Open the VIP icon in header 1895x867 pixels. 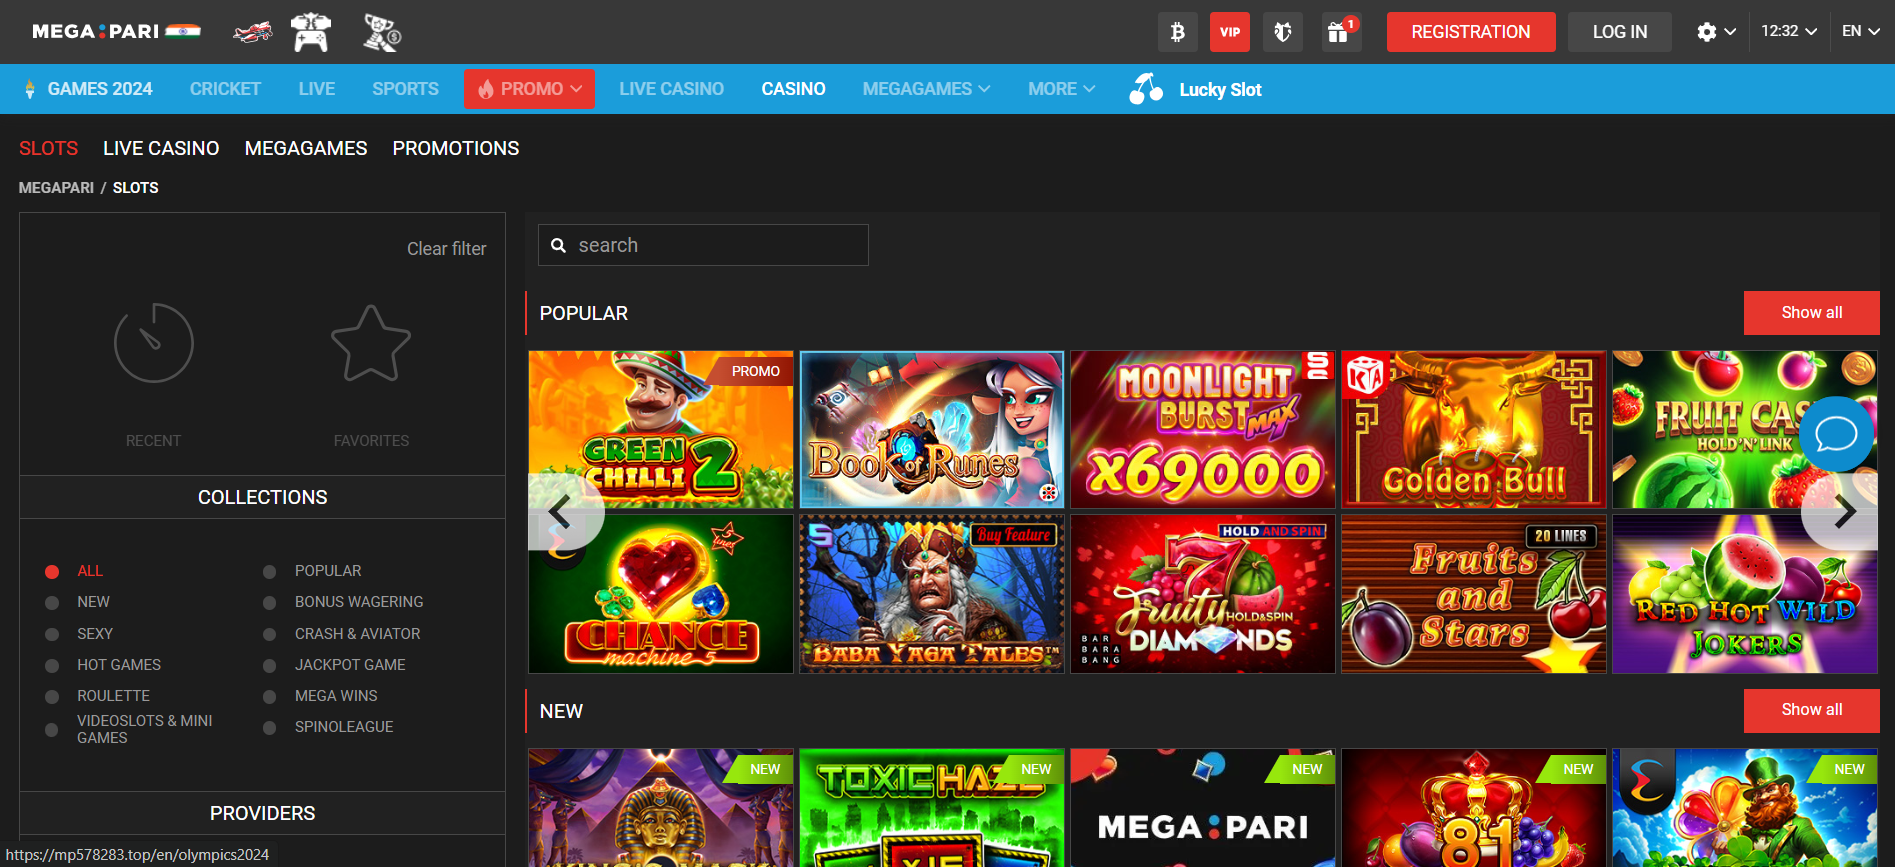(1229, 32)
